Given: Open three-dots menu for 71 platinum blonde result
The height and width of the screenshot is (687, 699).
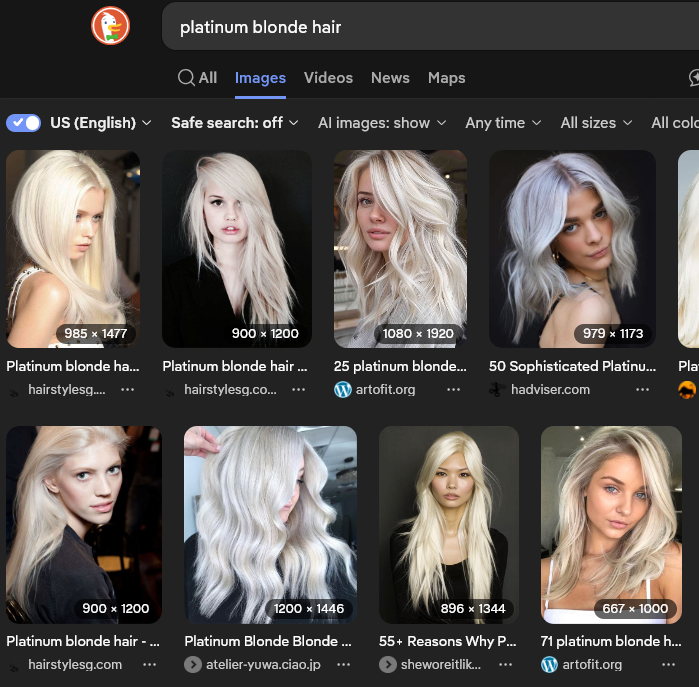Looking at the screenshot, I should (668, 665).
